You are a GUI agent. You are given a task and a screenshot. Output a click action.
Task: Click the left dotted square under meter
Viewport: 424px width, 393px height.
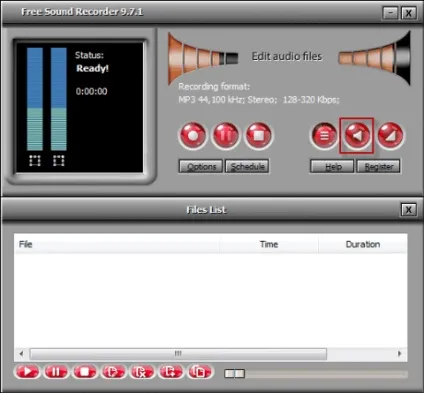coord(35,160)
